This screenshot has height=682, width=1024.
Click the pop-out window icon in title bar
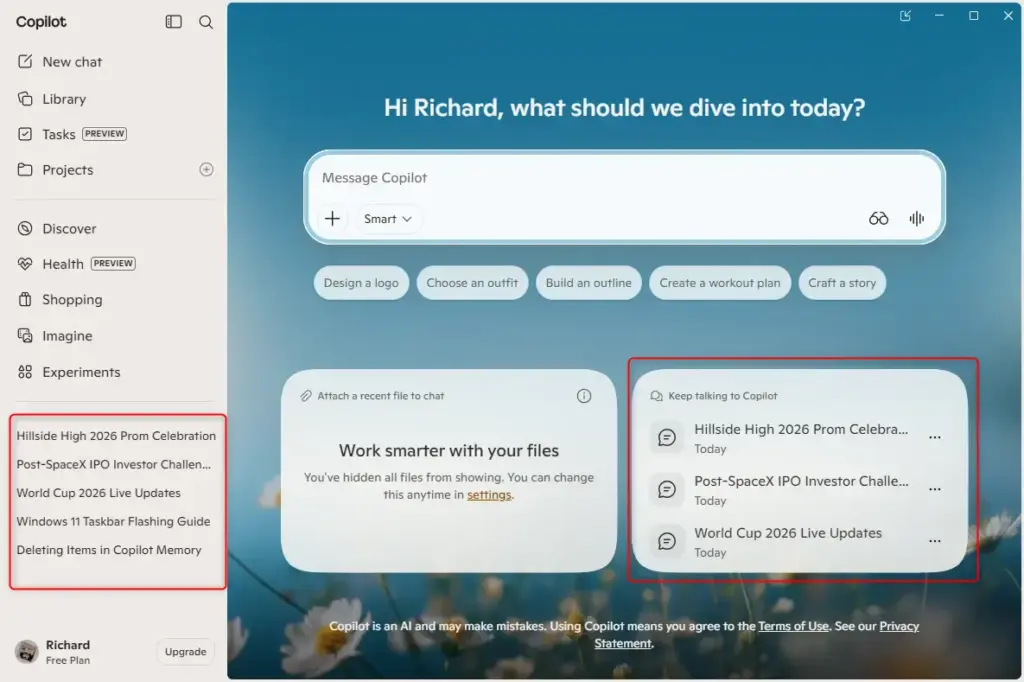pos(905,16)
